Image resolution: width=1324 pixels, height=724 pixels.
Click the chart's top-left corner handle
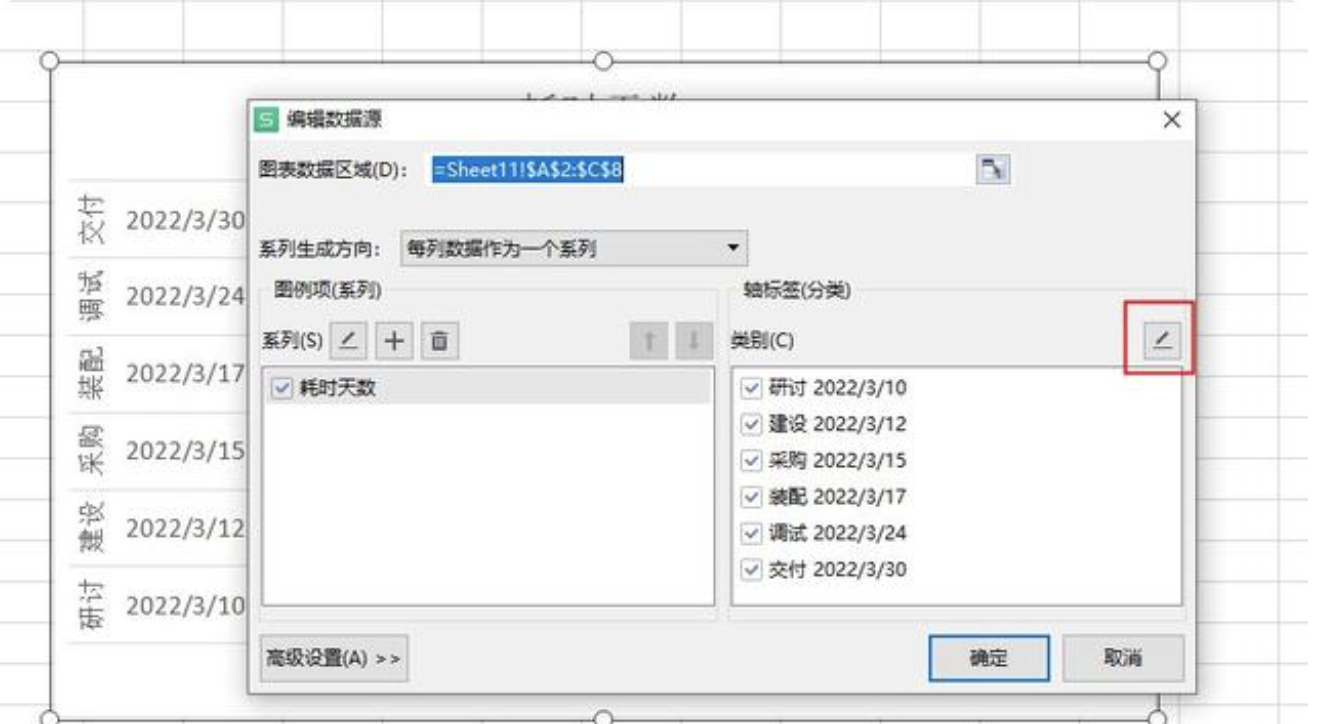coord(48,61)
